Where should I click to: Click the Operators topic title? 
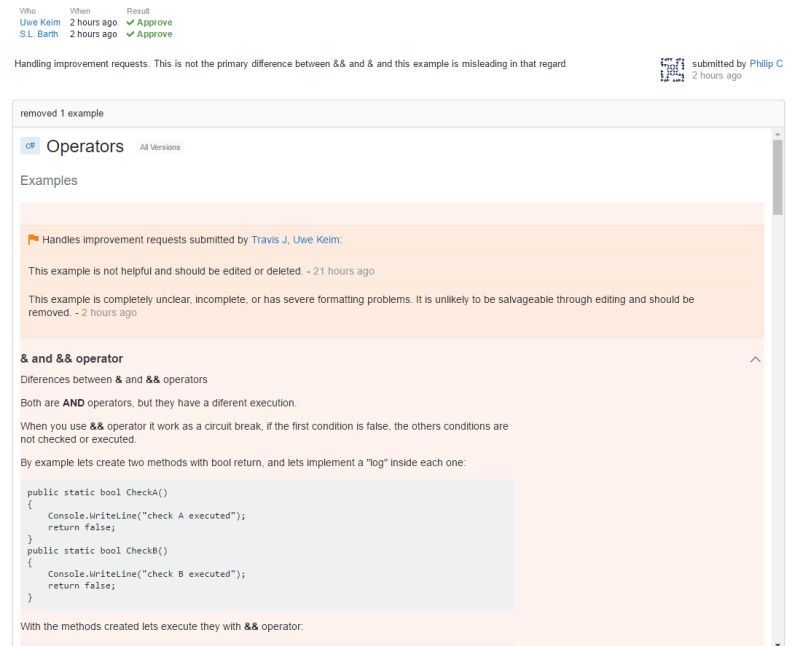[85, 146]
